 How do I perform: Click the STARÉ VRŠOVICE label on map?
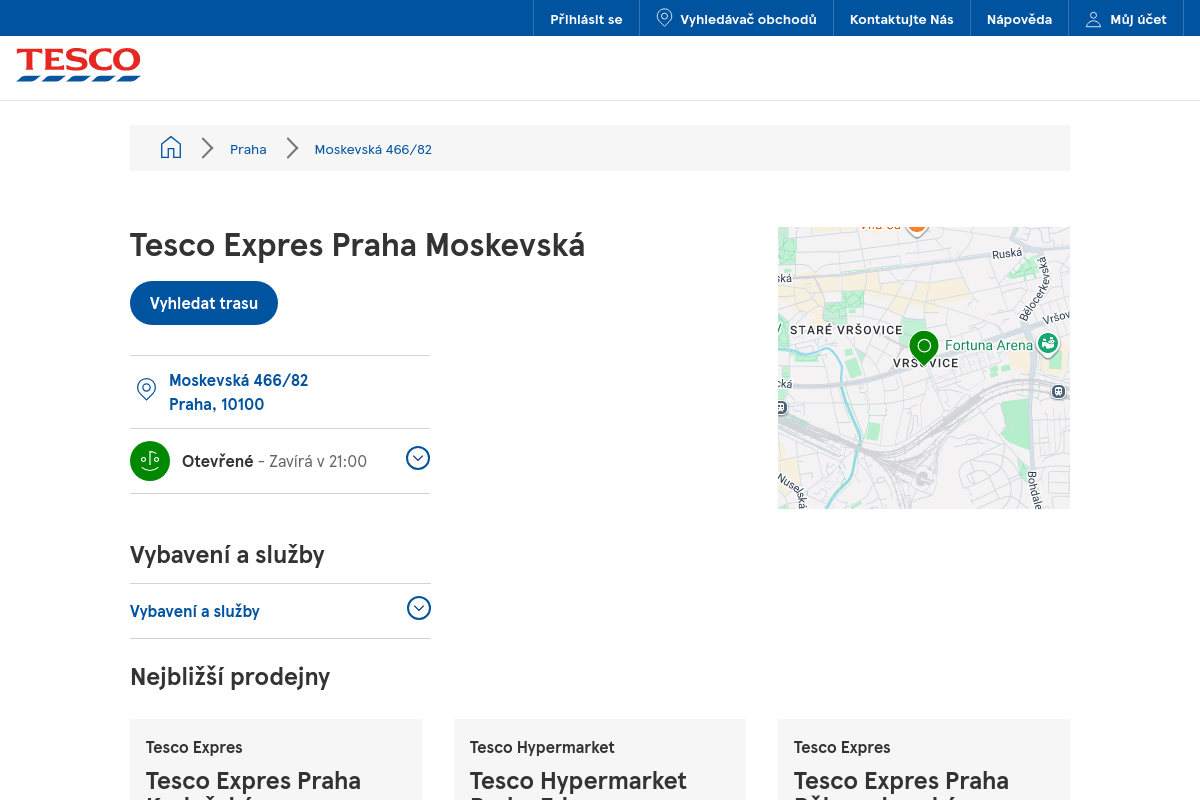(846, 330)
